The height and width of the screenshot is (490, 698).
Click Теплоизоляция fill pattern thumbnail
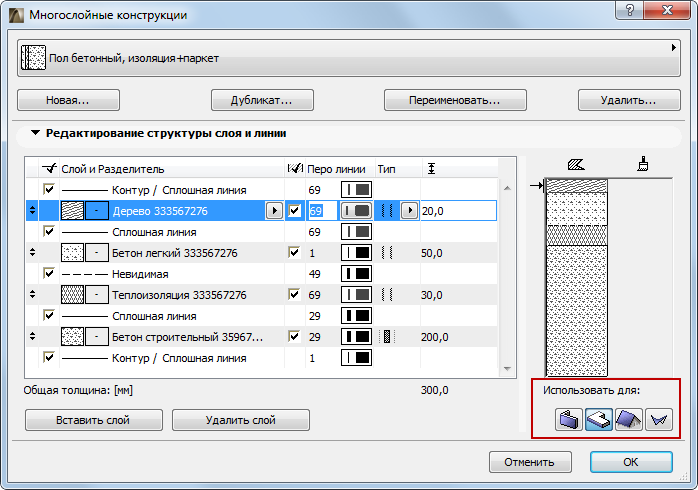(72, 295)
